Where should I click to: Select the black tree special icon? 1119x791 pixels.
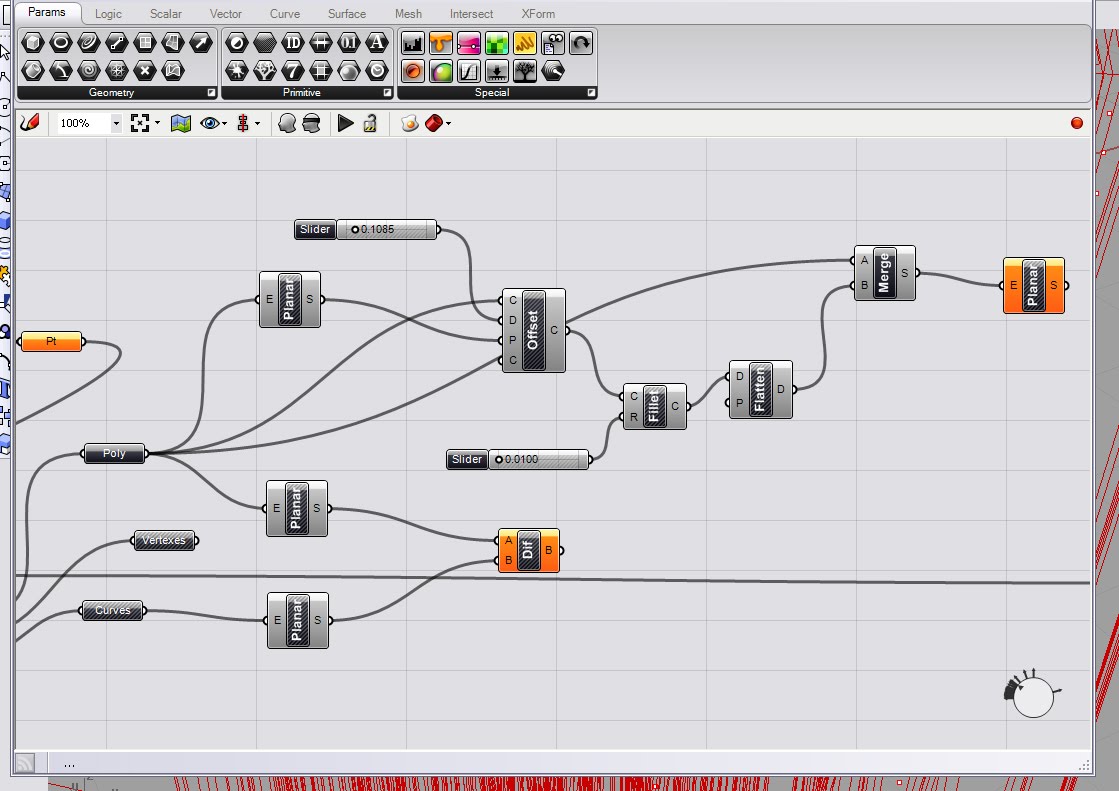(x=525, y=71)
